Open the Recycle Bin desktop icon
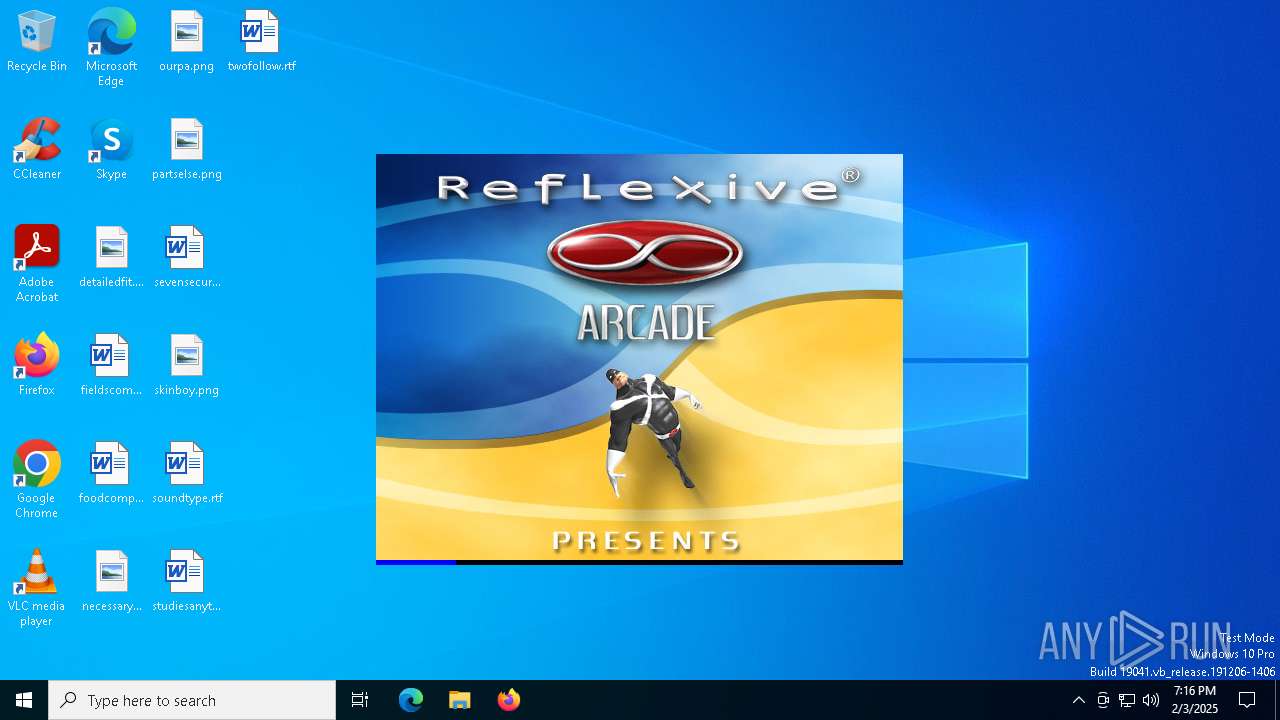The height and width of the screenshot is (720, 1280). coord(37,42)
